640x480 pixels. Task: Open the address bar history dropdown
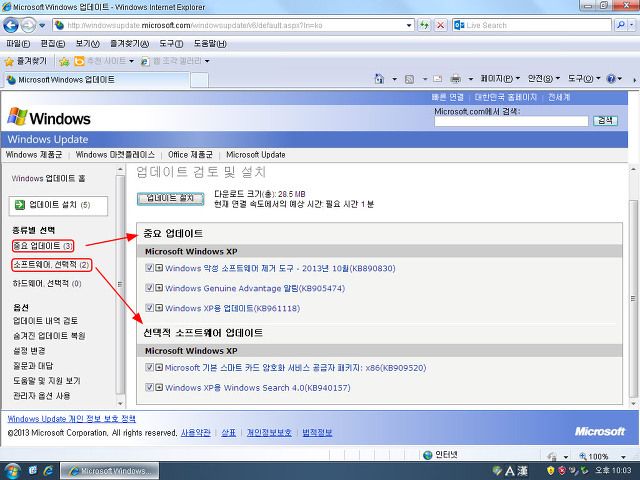click(x=409, y=25)
